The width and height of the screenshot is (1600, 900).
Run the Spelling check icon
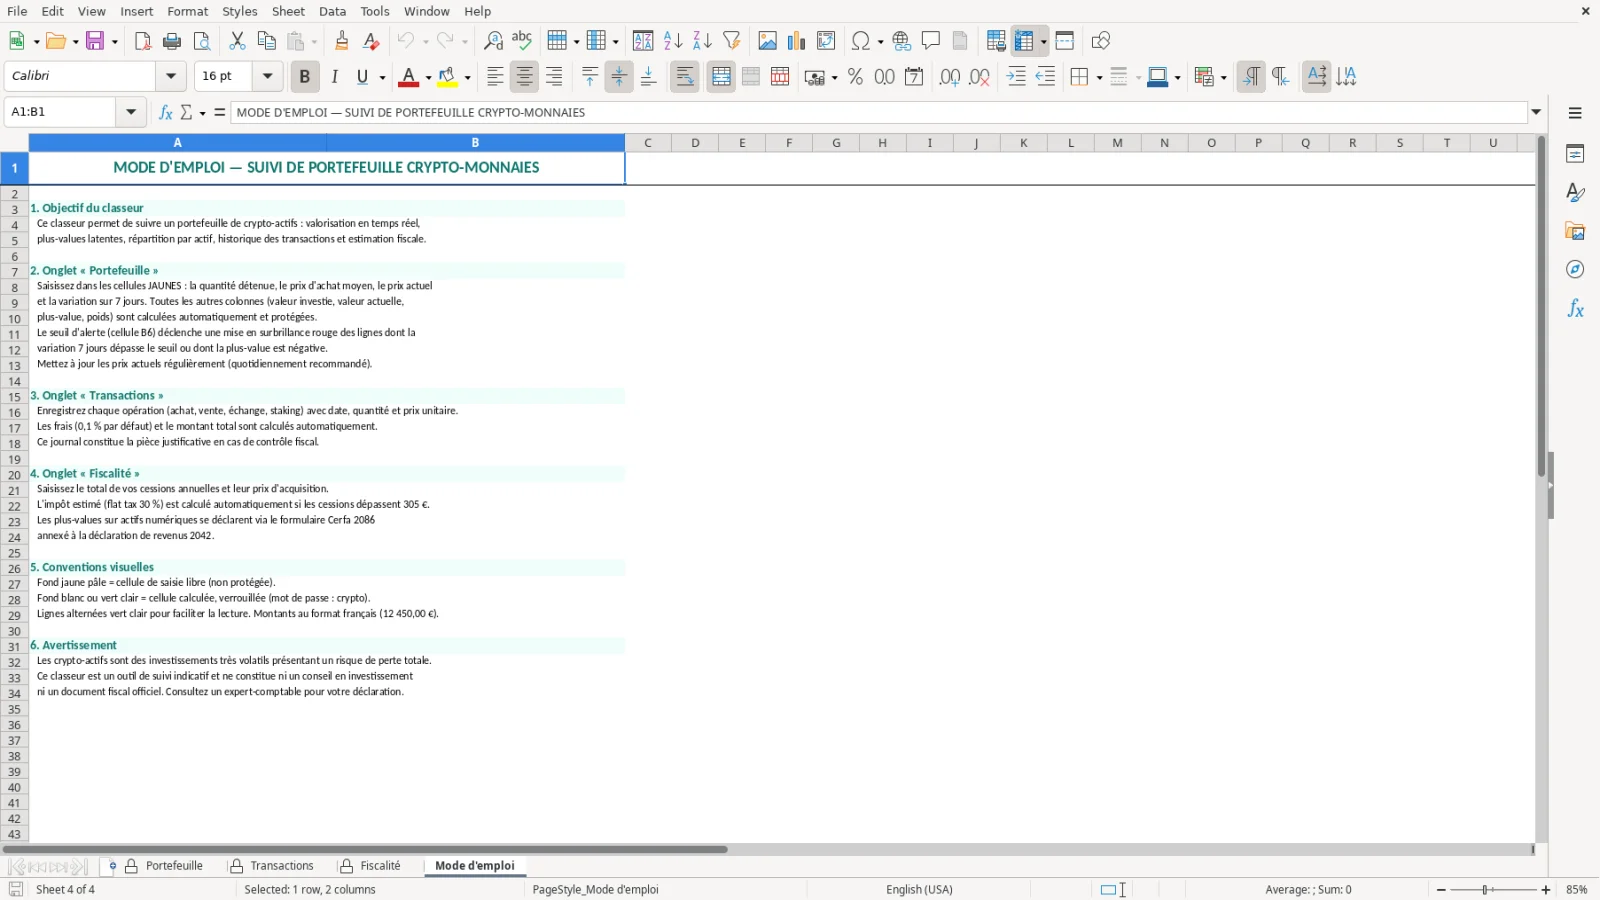[522, 41]
